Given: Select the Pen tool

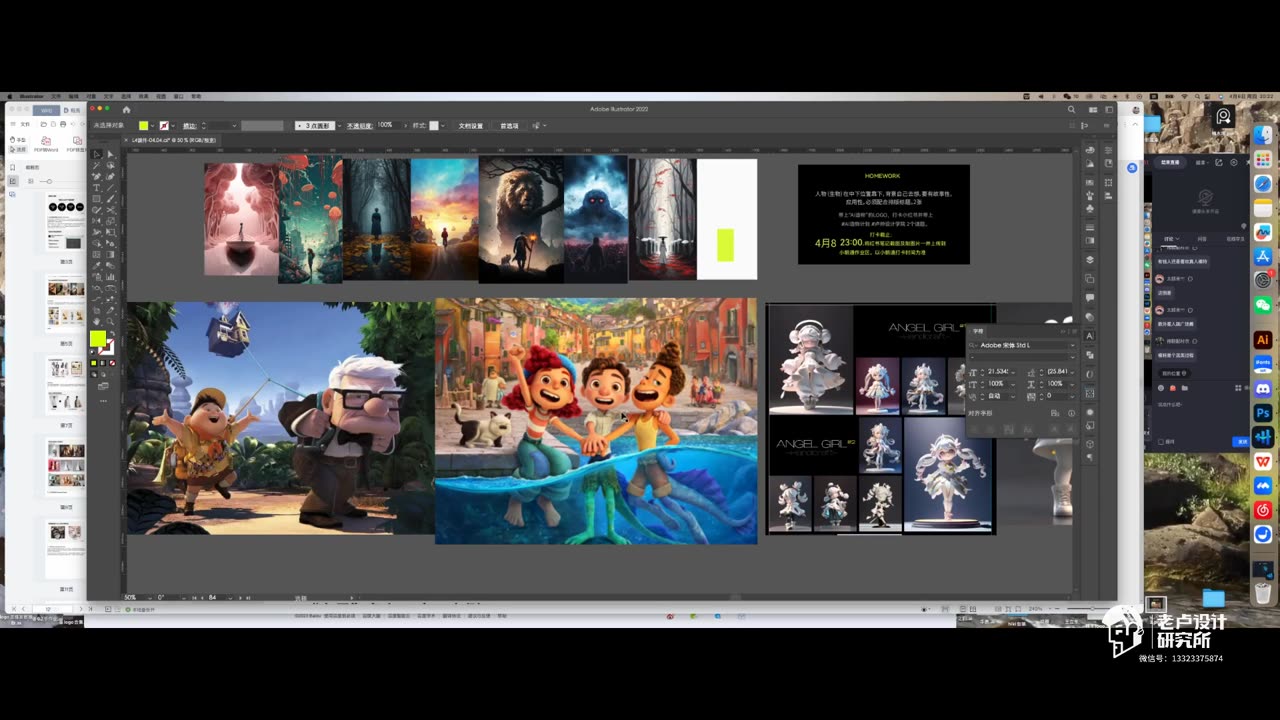Looking at the screenshot, I should 97,176.
